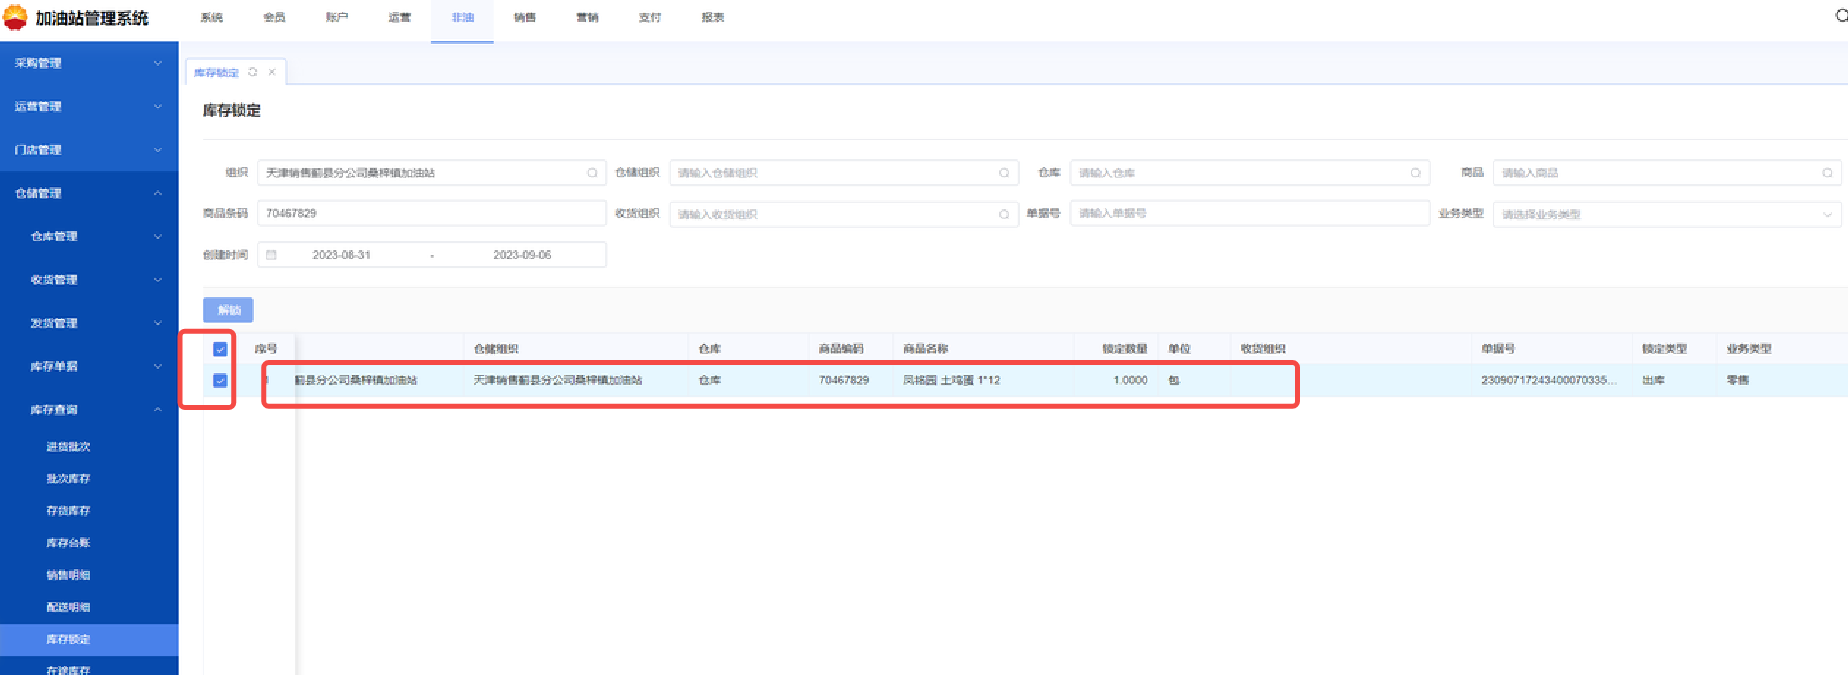Image resolution: width=1848 pixels, height=675 pixels.
Task: Close the 库存锁定 tab
Action: click(x=272, y=72)
